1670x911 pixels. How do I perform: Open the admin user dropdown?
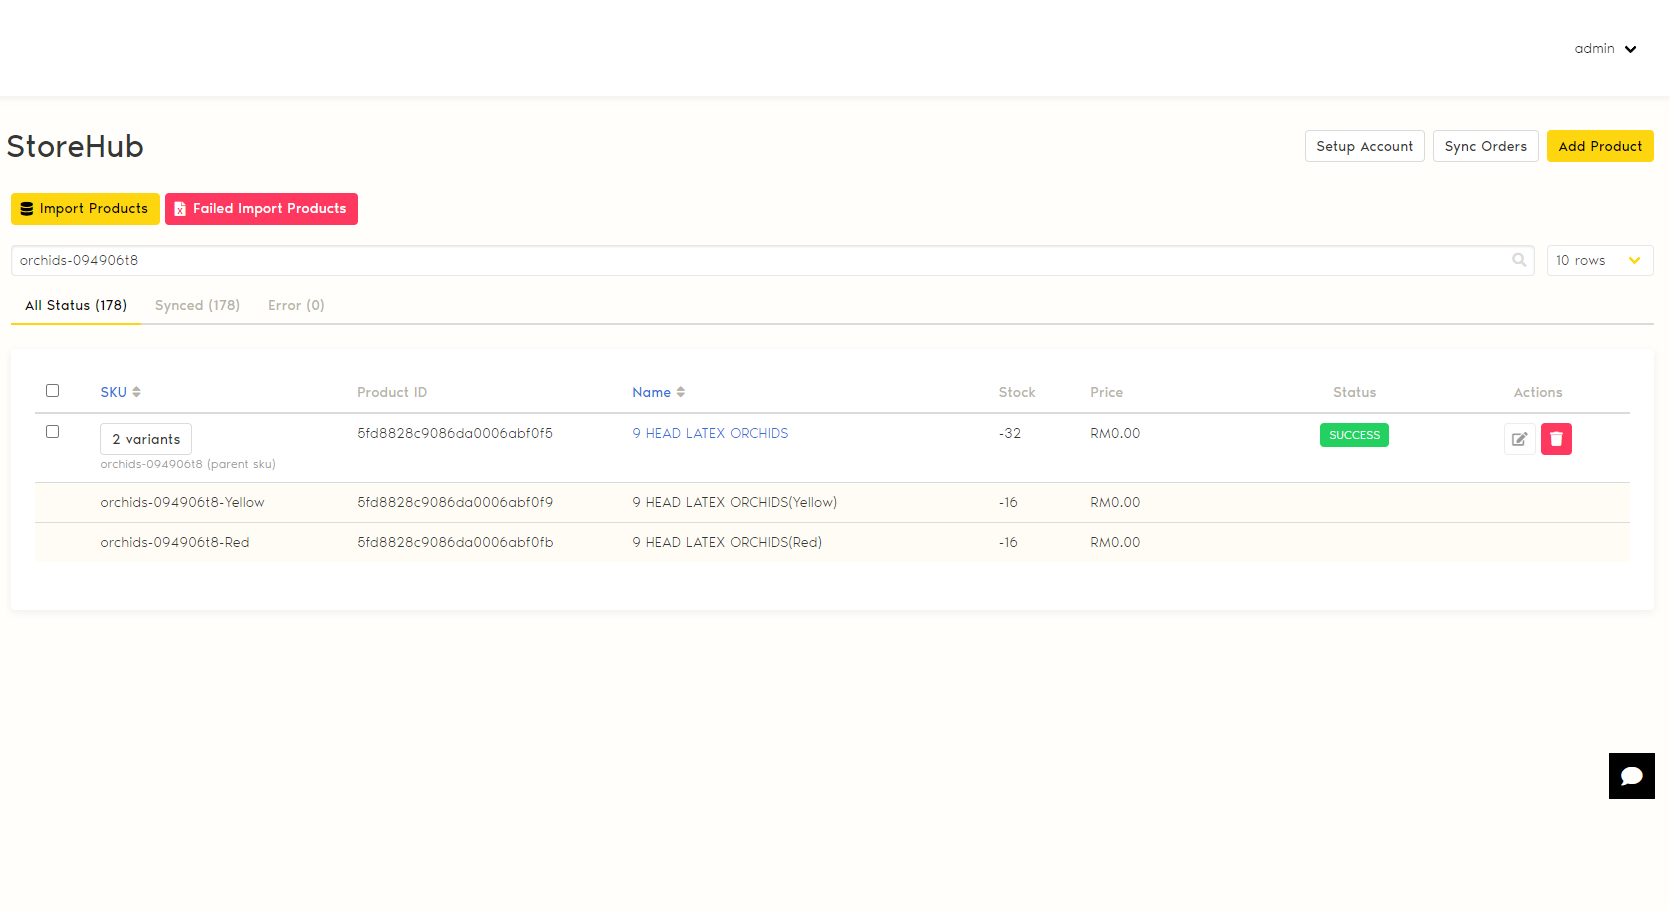[x=1605, y=49]
